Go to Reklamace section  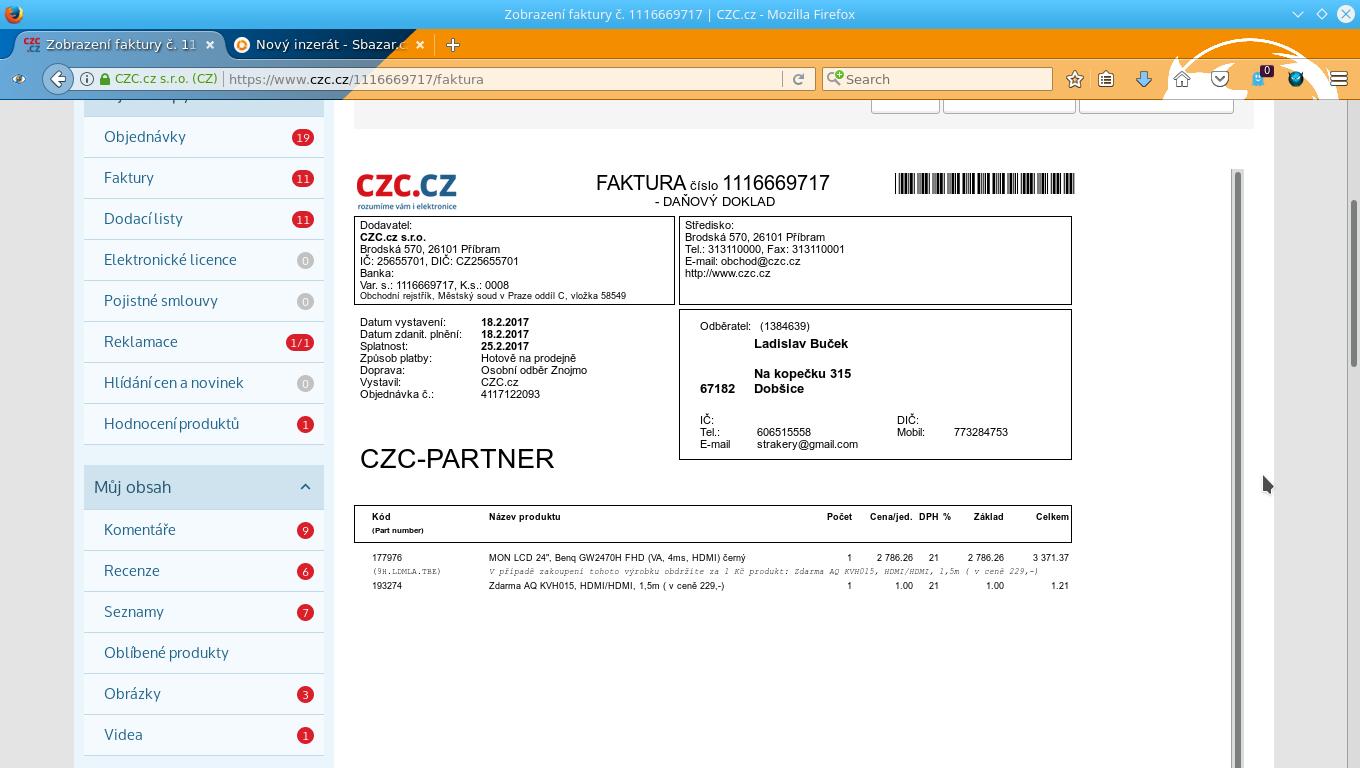coord(141,342)
